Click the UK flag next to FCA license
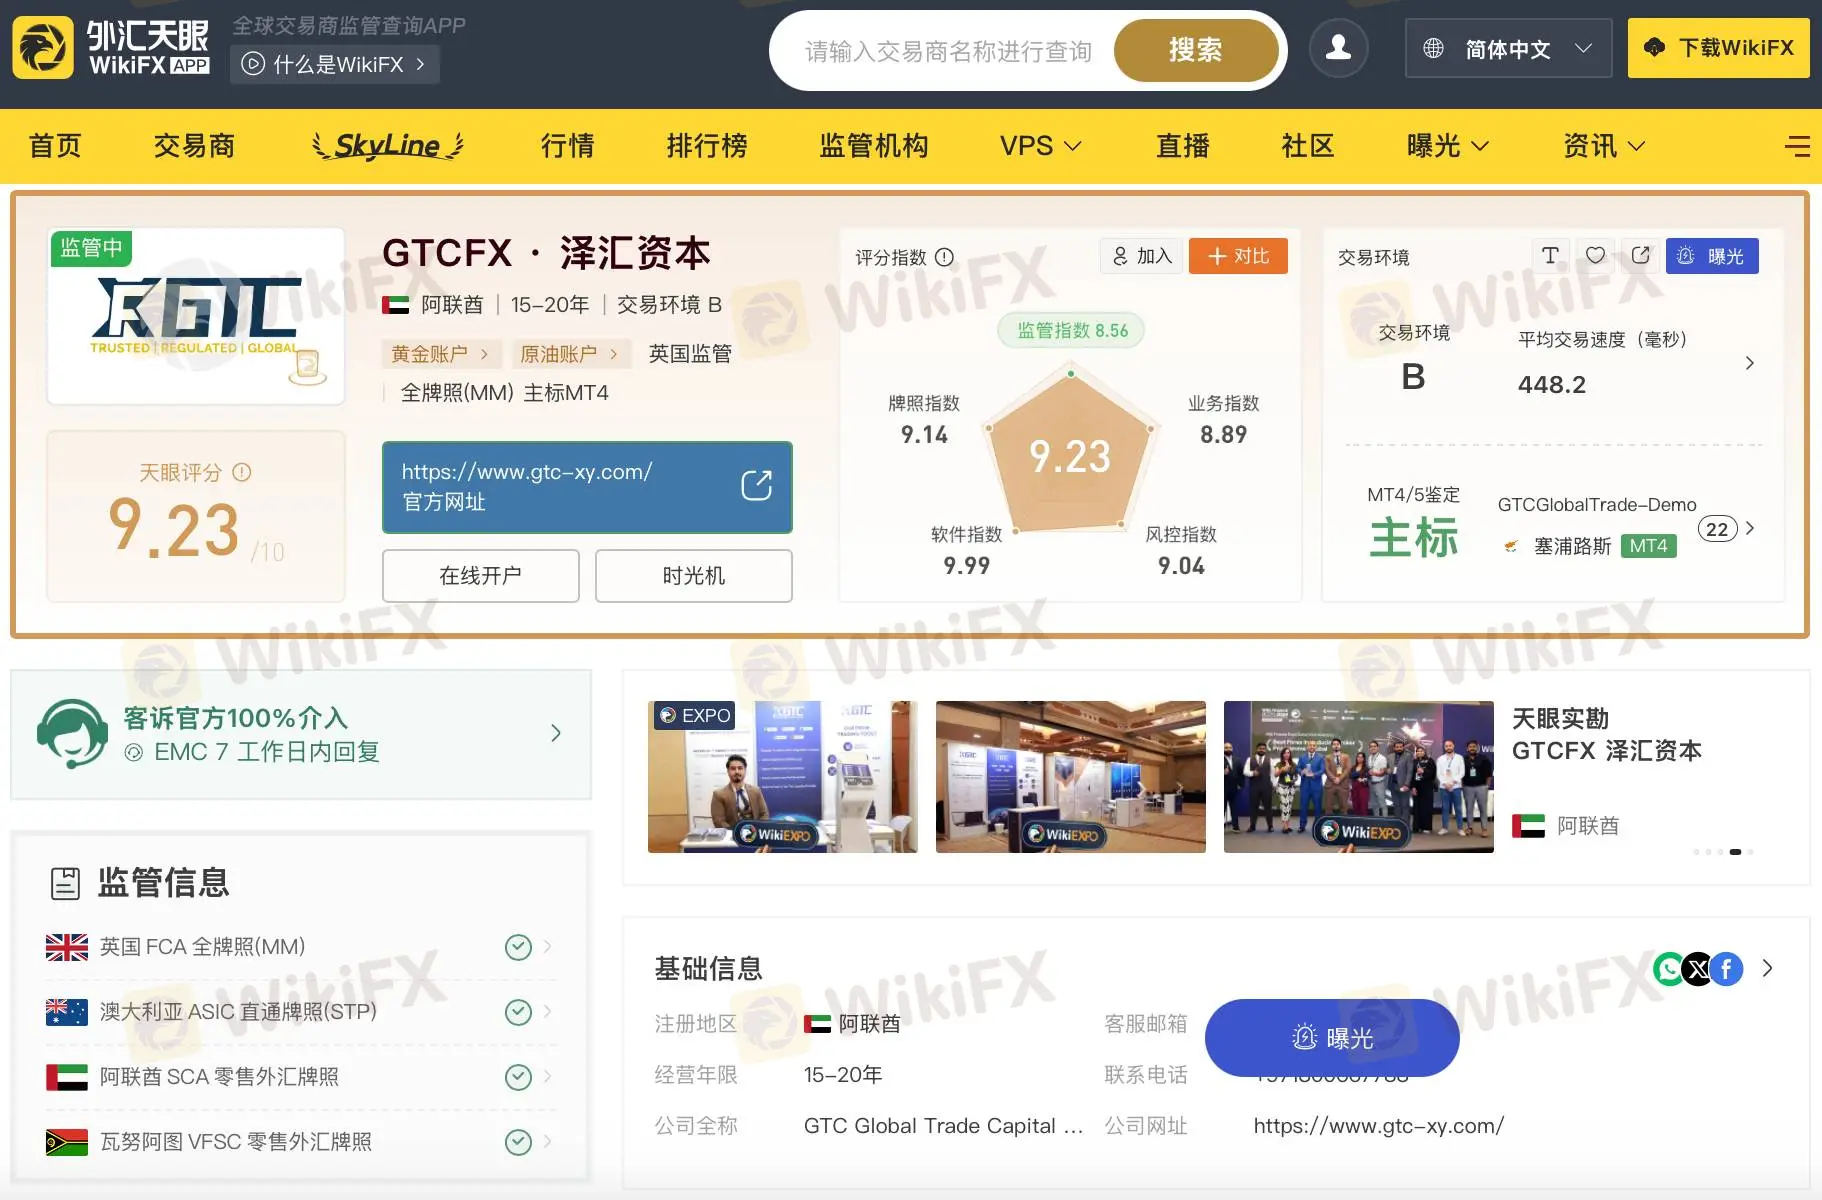The image size is (1822, 1200). (67, 947)
